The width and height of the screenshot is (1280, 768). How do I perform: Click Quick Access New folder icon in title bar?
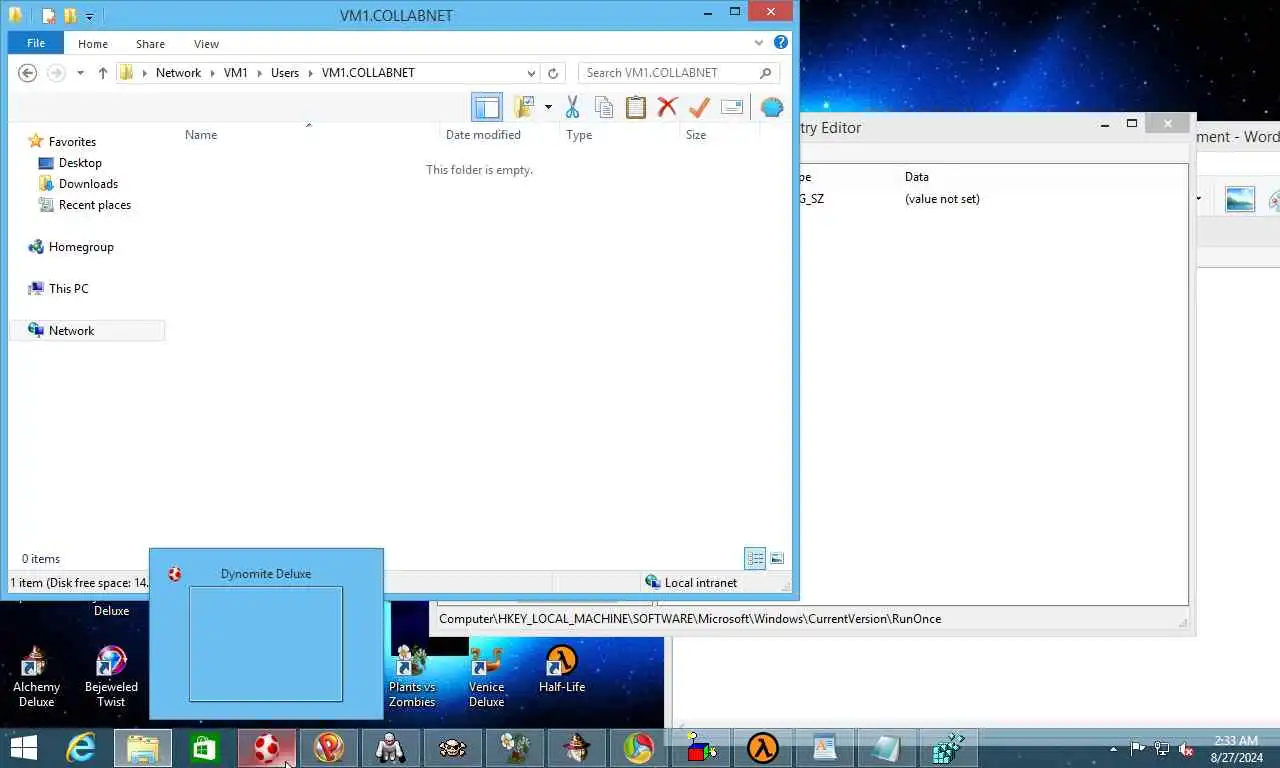click(x=70, y=16)
